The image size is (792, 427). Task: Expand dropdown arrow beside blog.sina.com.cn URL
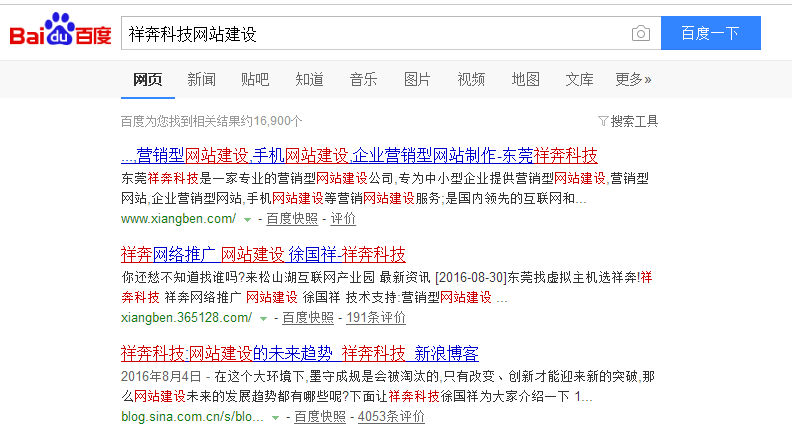click(x=275, y=418)
